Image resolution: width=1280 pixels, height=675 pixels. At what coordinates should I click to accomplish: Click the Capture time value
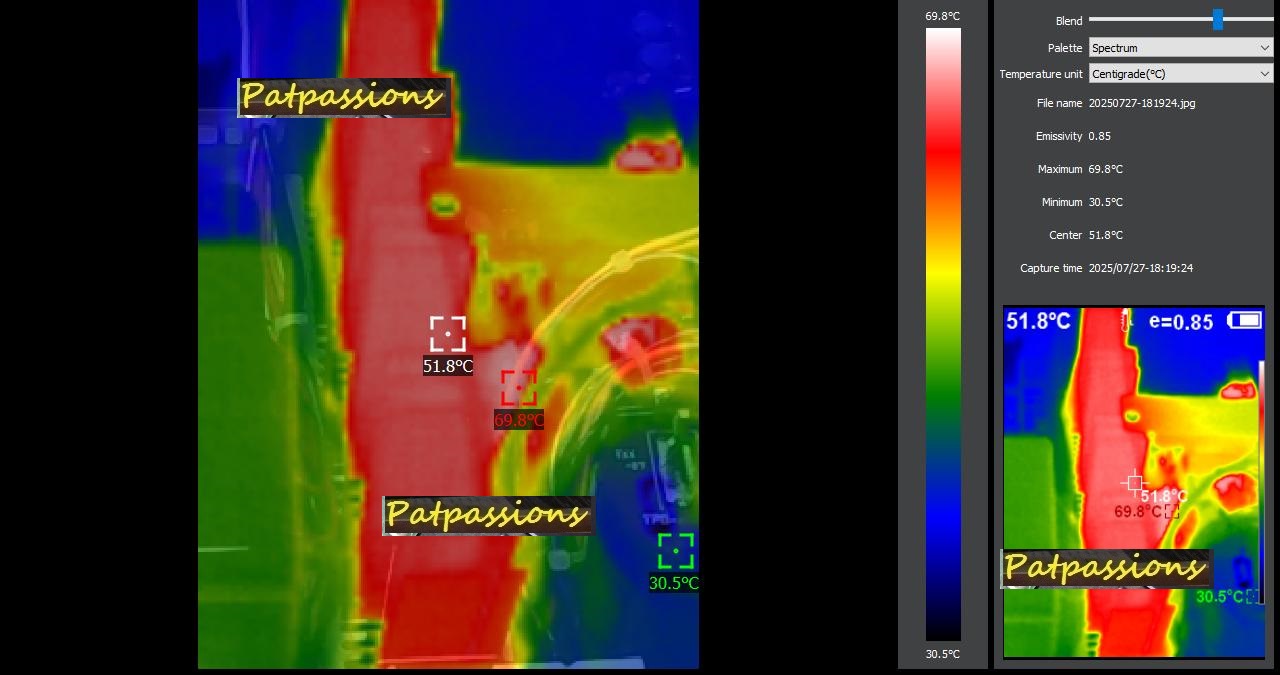(x=1140, y=268)
